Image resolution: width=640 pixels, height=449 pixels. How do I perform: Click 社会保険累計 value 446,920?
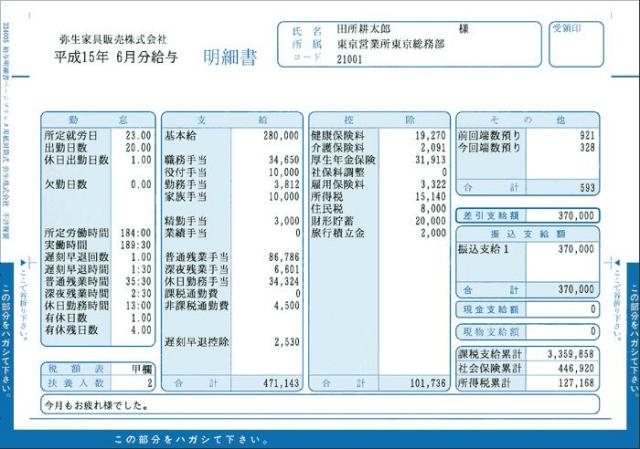click(576, 369)
